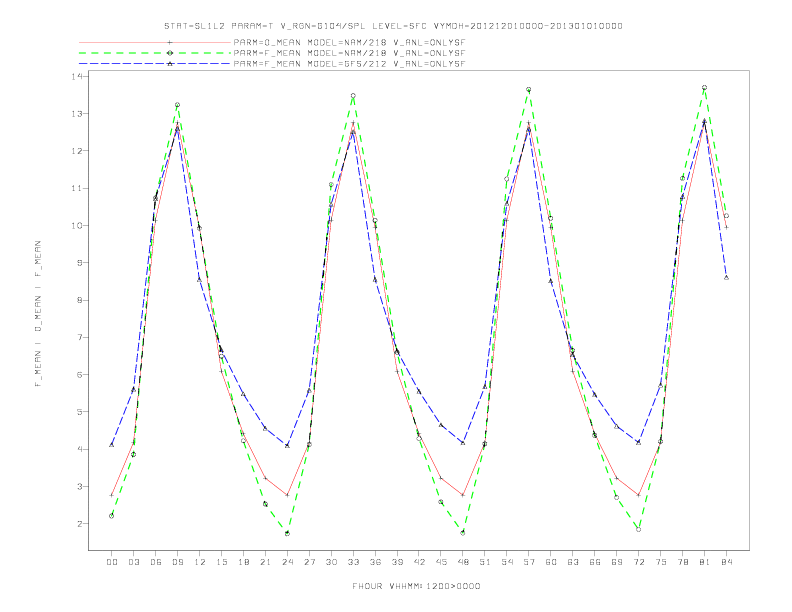The image size is (792, 612).
Task: Click the triangle marker on the blue legend line
Action: pyautogui.click(x=170, y=64)
